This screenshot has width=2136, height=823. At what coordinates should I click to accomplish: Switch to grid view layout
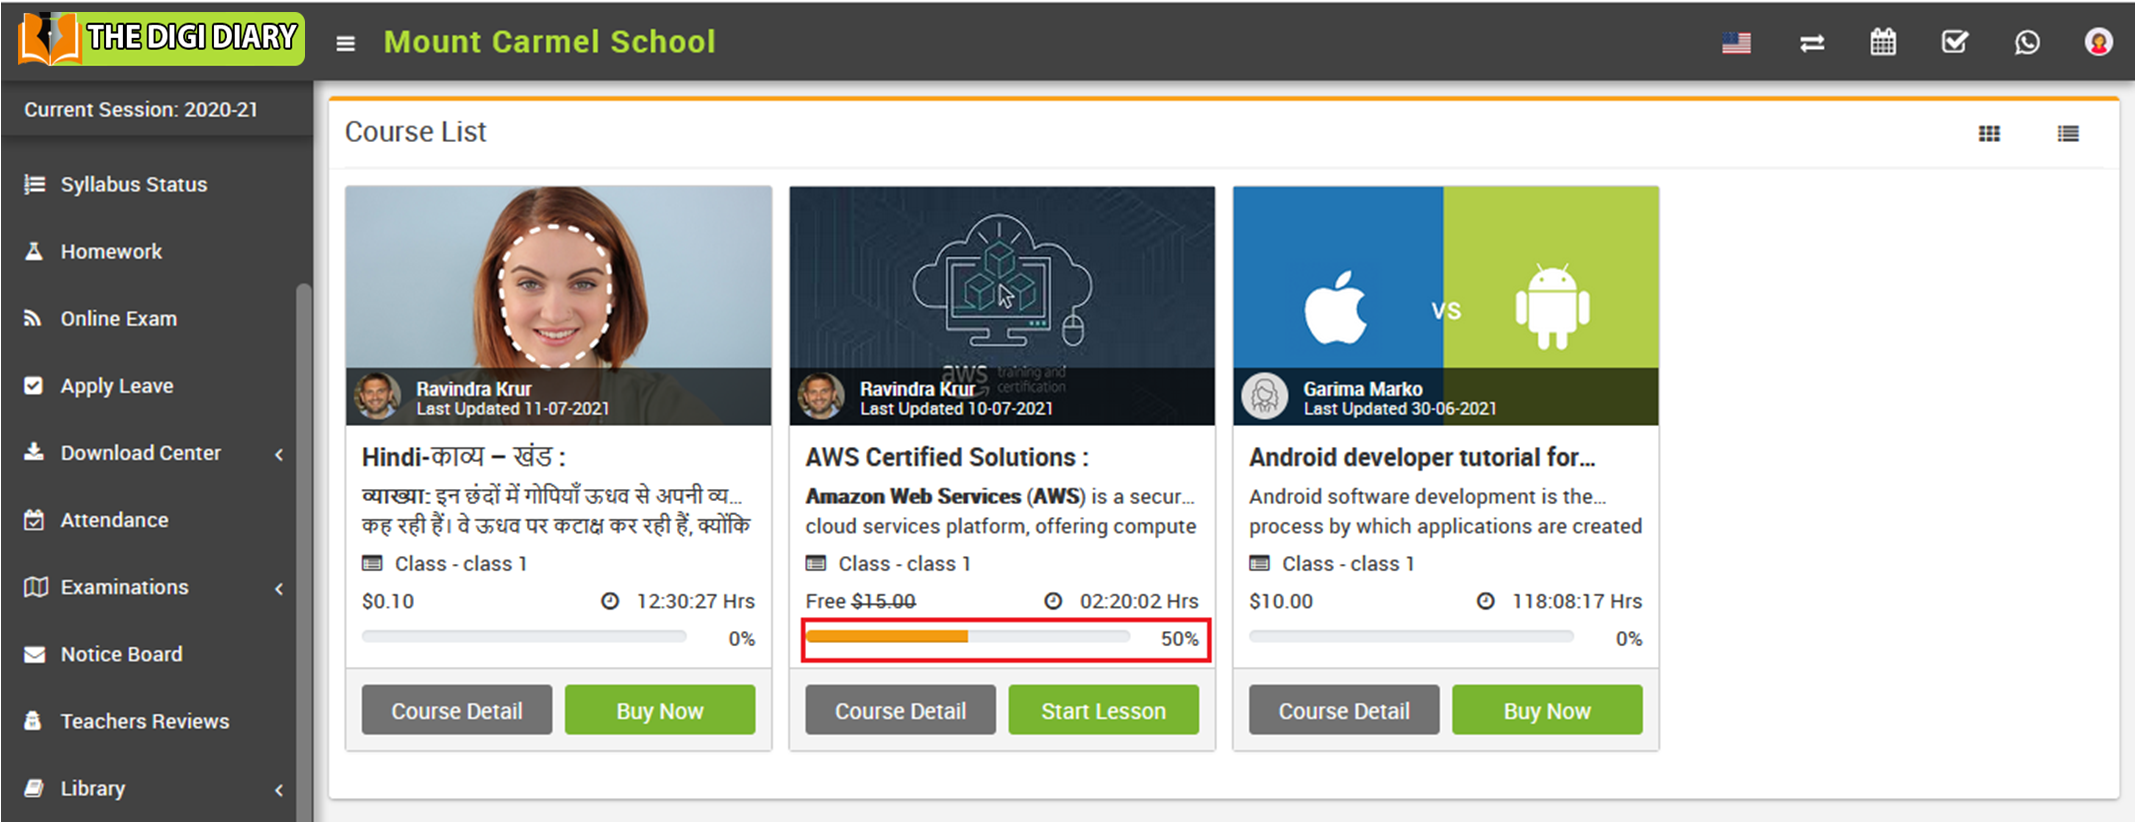[1989, 134]
